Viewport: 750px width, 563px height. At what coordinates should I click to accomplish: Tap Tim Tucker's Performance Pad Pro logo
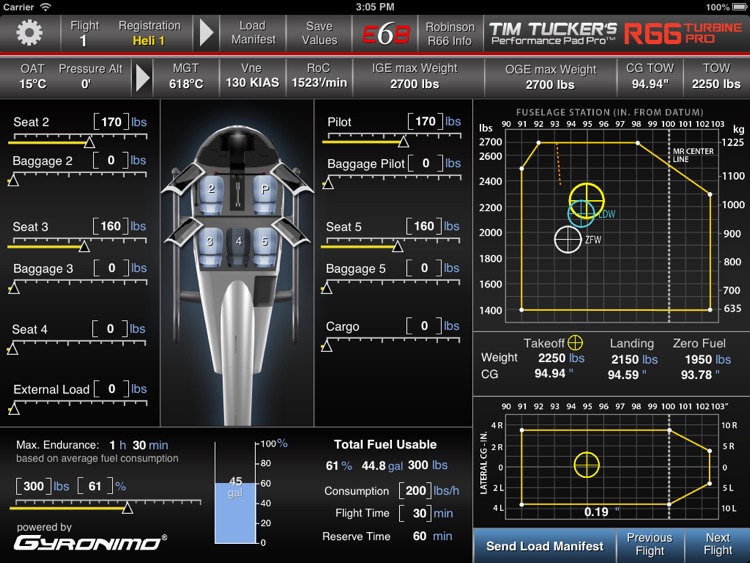point(553,33)
